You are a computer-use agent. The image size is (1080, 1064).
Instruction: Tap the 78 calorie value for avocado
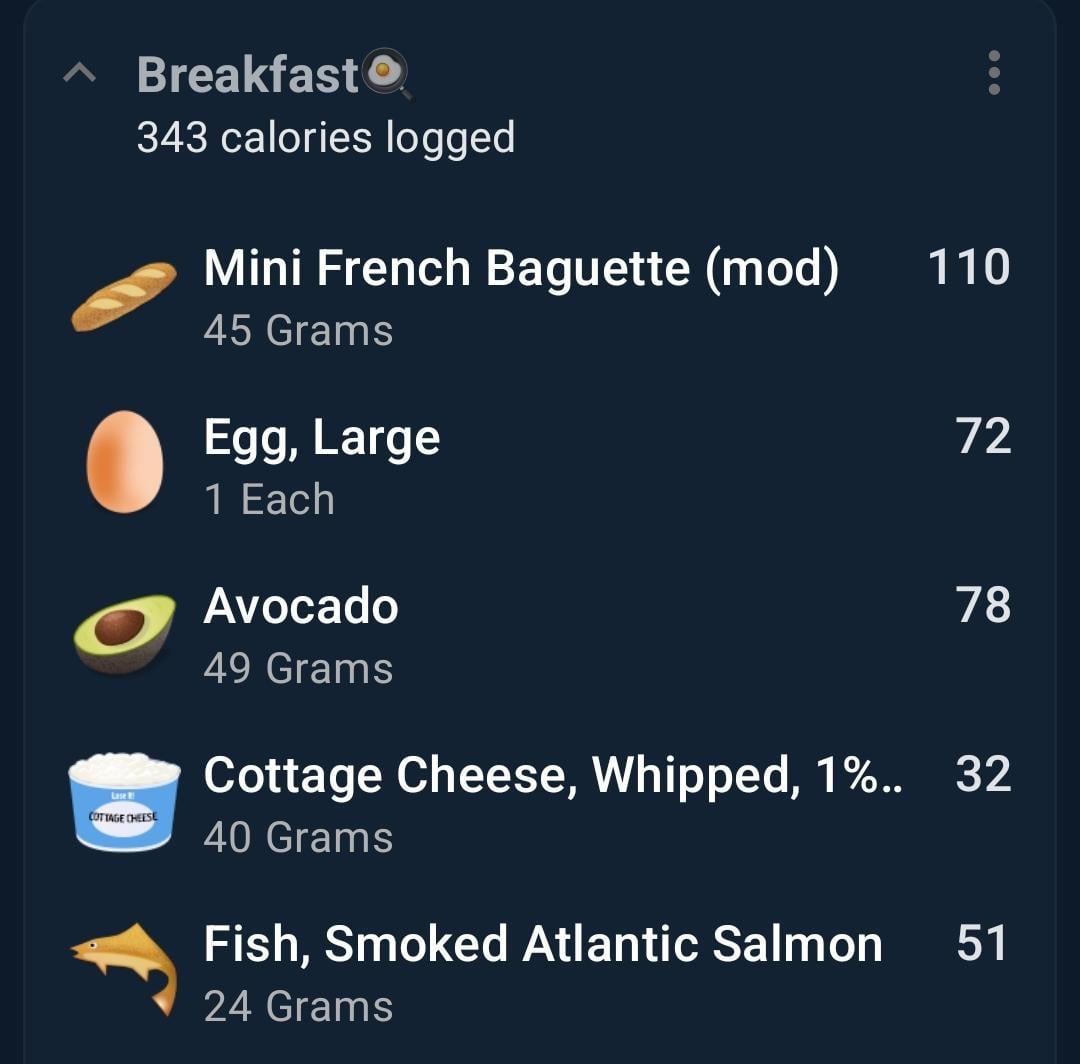(984, 605)
